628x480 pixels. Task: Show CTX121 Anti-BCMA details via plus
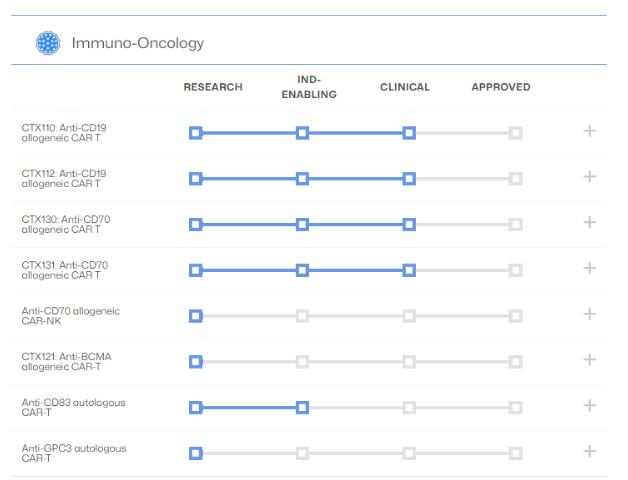point(590,360)
